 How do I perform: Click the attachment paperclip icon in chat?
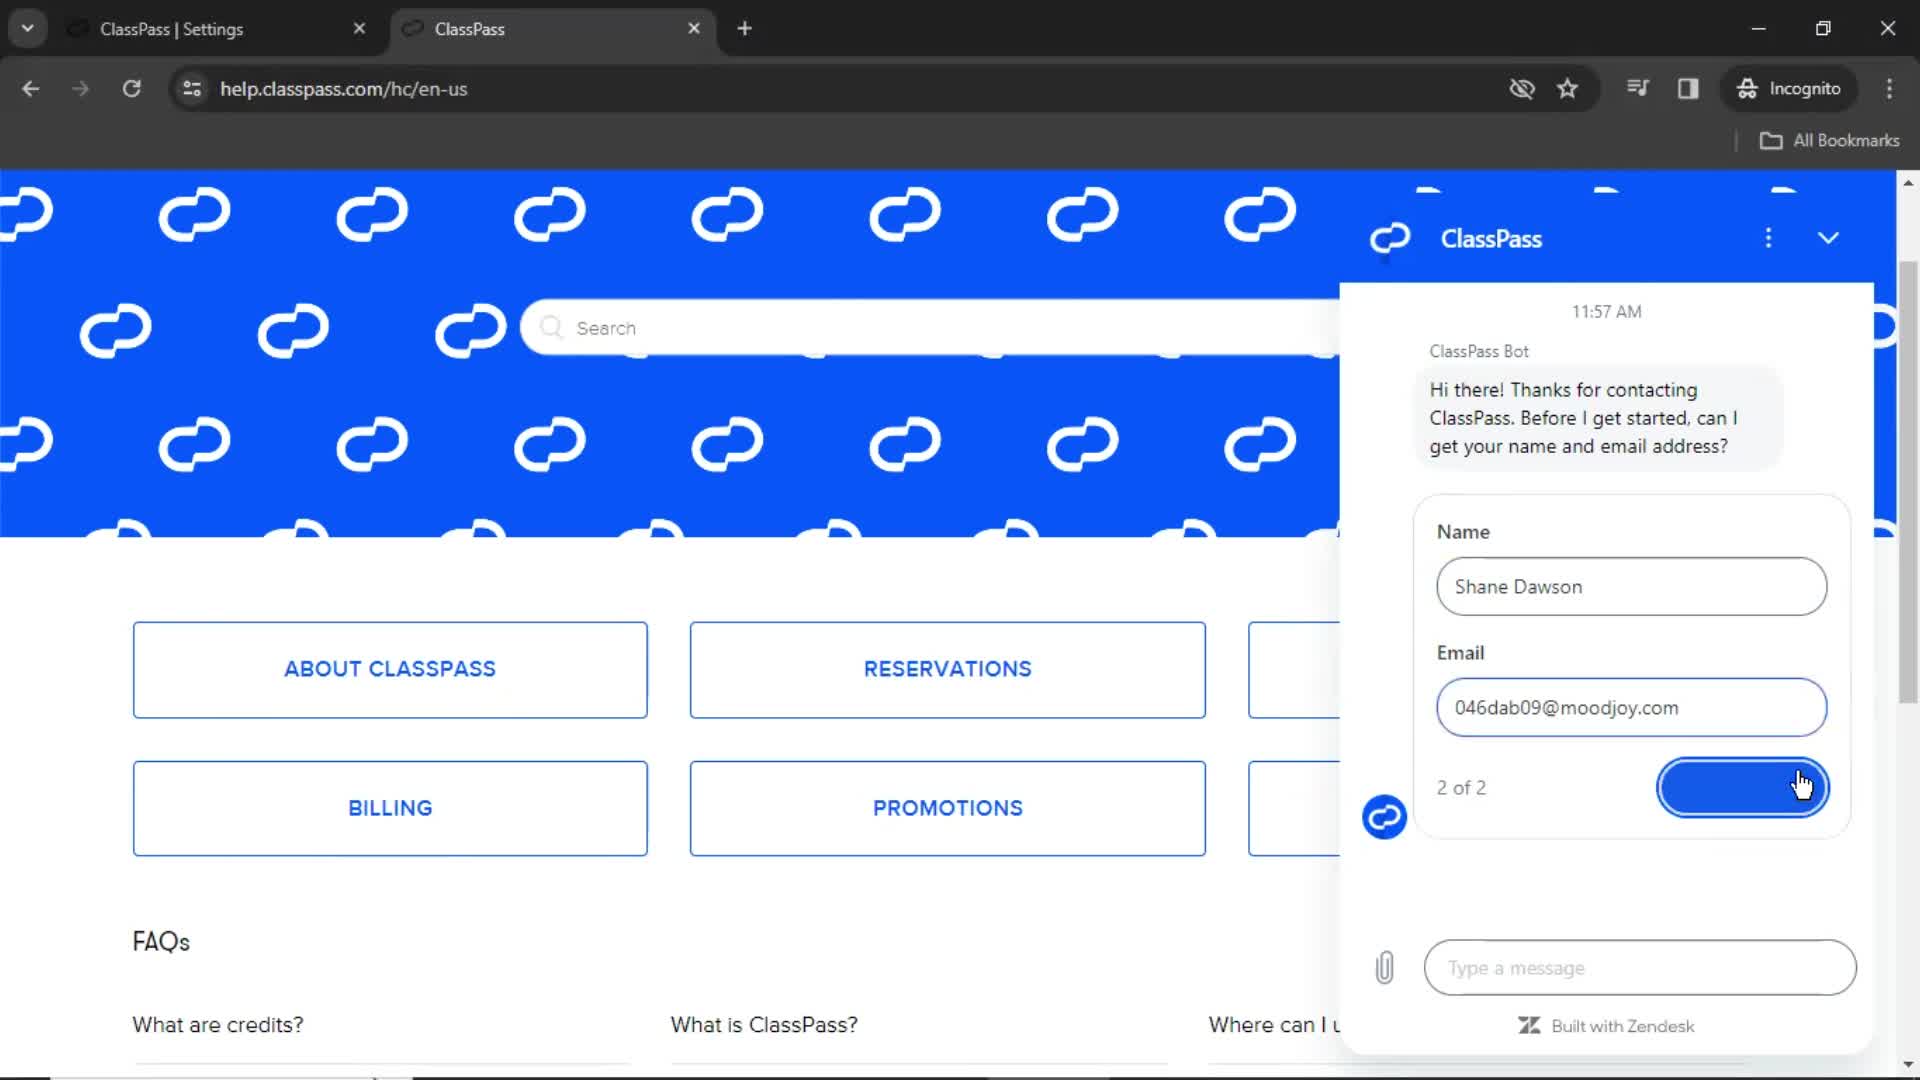[x=1385, y=967]
